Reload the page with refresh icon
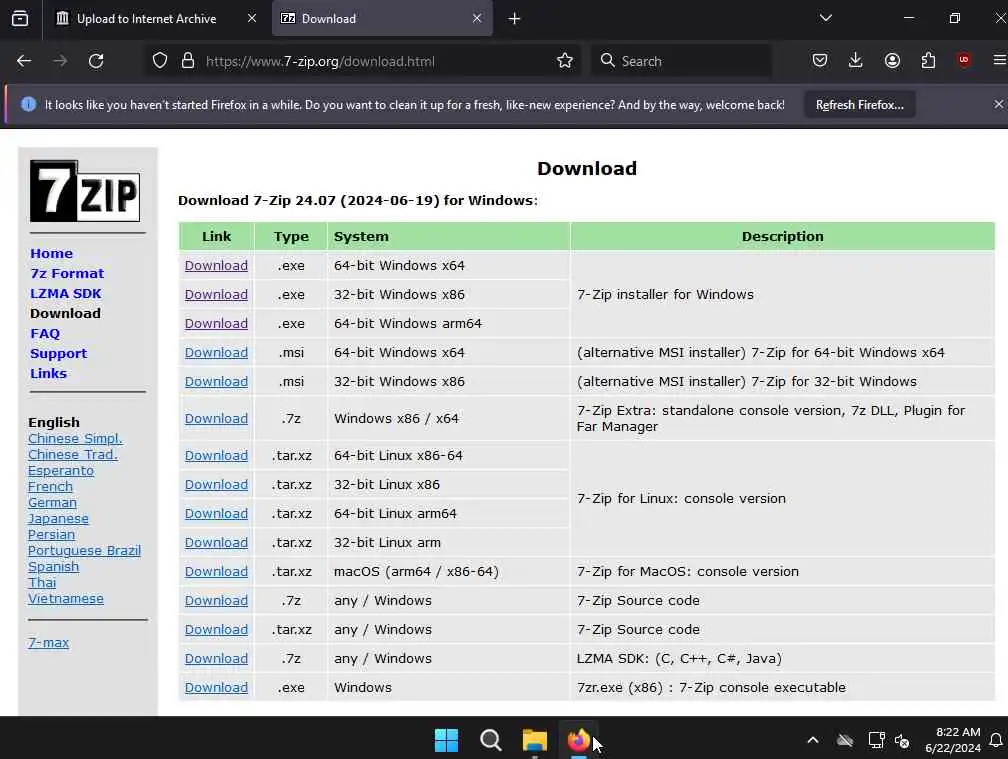The image size is (1008, 759). 96,60
